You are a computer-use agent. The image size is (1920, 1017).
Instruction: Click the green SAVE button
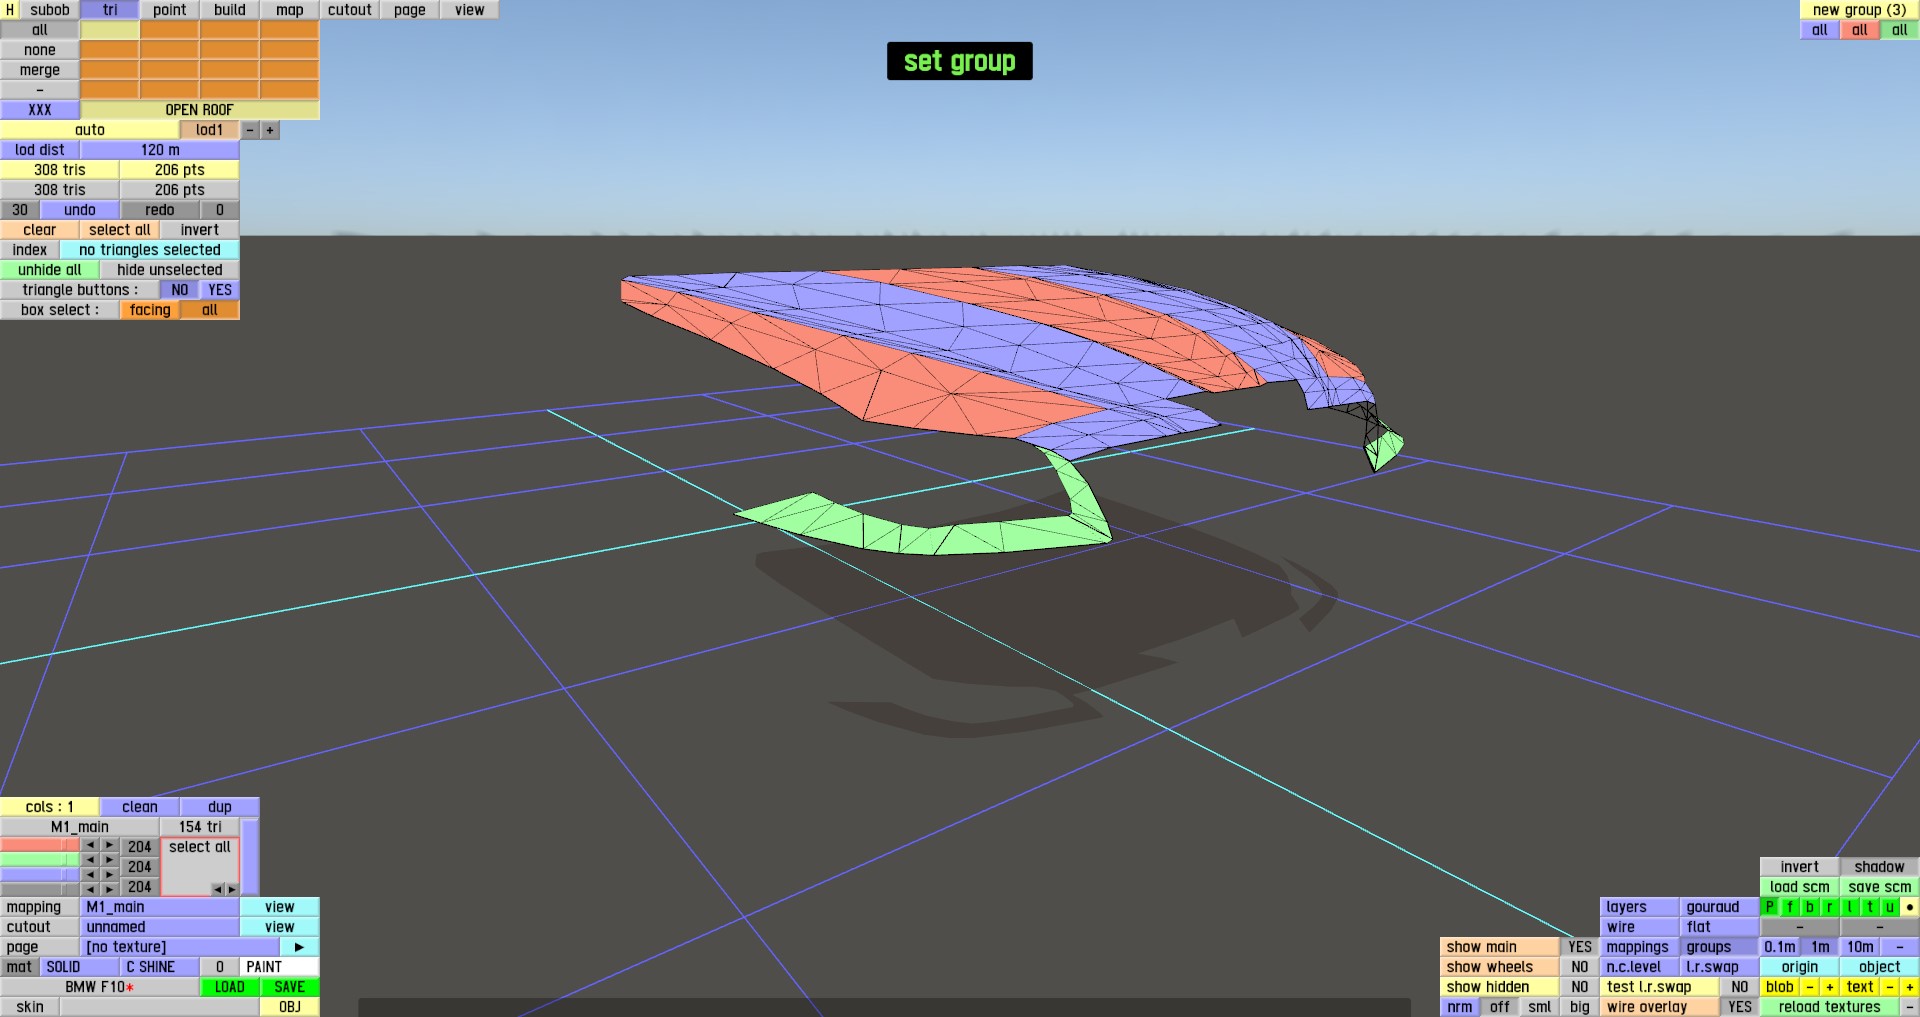click(290, 987)
